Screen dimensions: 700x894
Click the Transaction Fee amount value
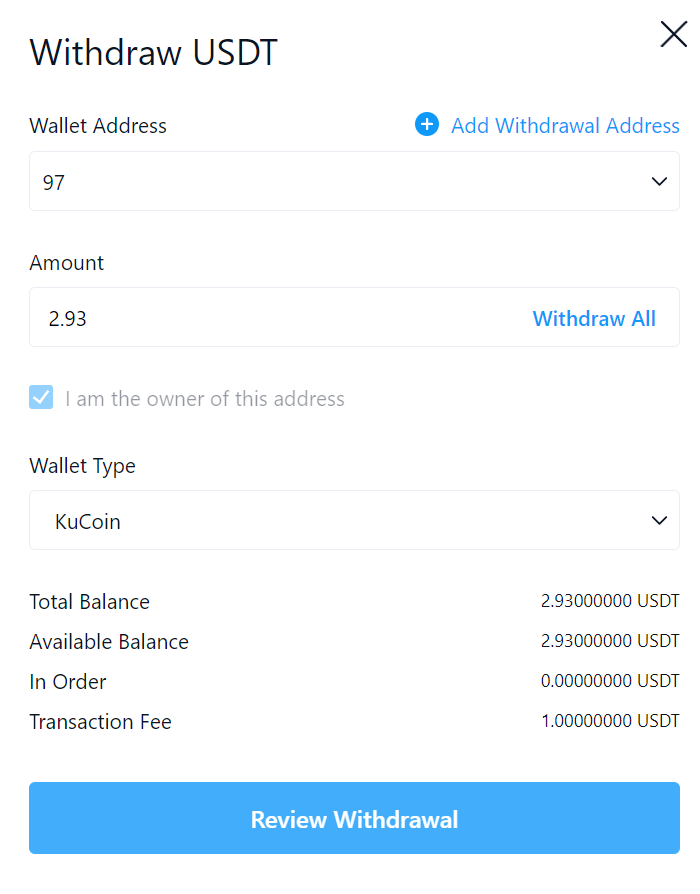[610, 721]
